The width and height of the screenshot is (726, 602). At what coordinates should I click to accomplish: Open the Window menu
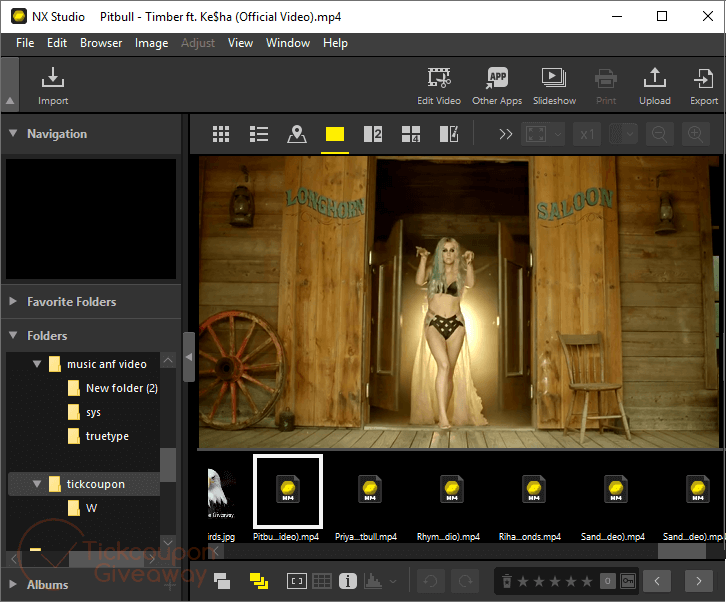[288, 43]
